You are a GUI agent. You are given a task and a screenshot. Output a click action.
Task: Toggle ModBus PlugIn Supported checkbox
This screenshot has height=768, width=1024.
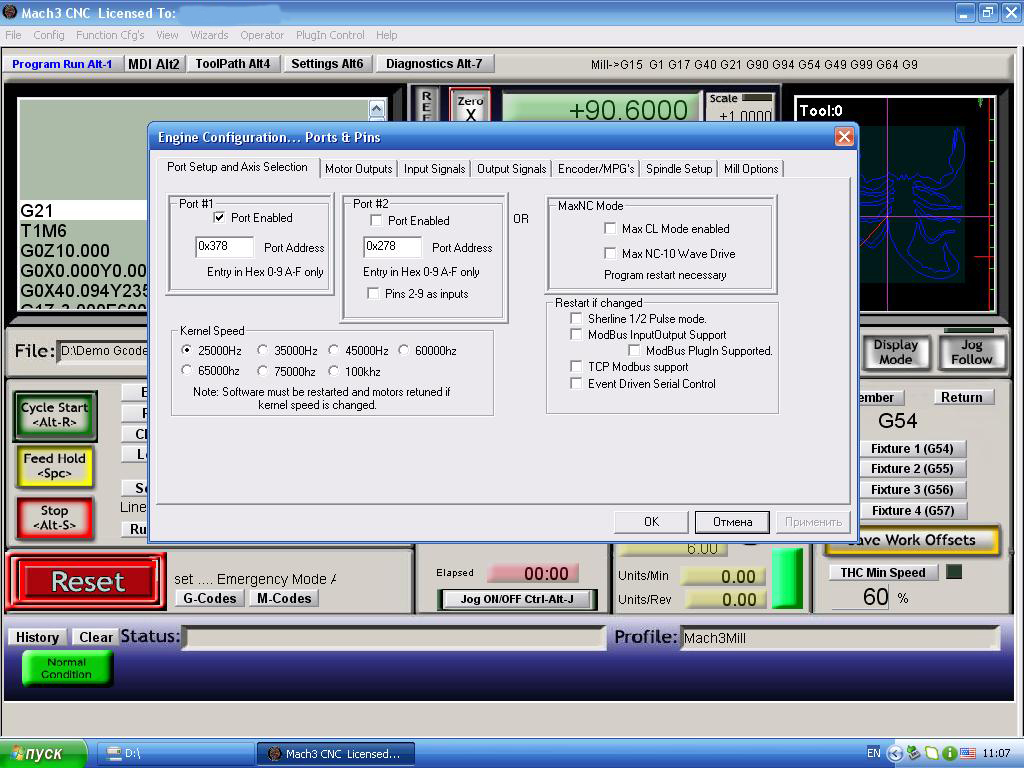click(x=634, y=351)
